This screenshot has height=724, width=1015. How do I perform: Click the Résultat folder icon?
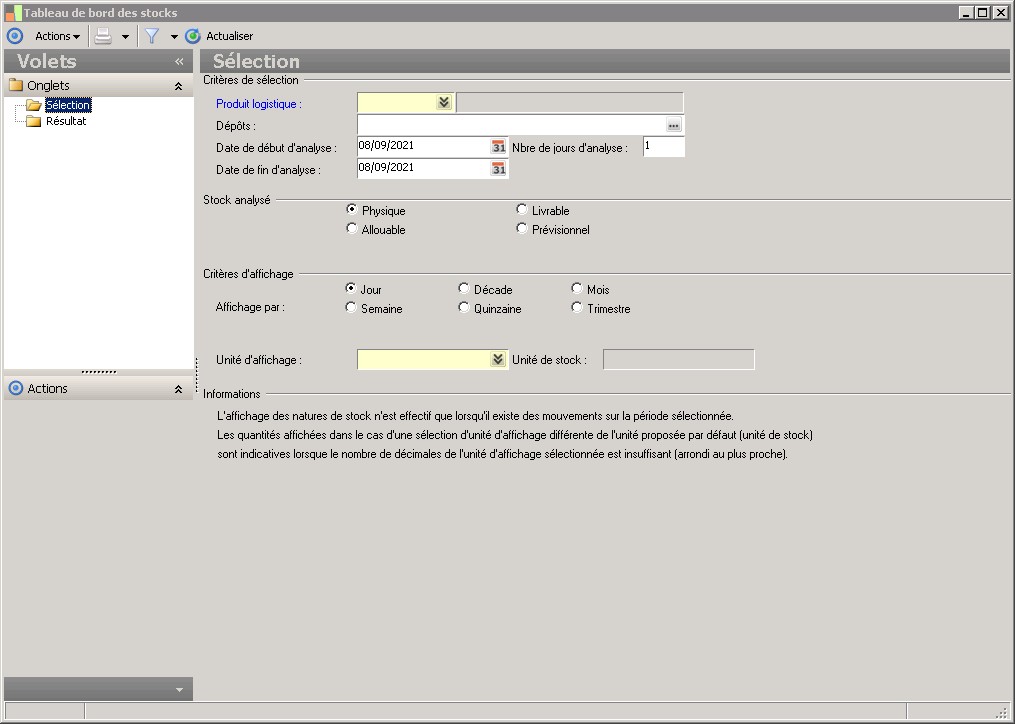coord(34,121)
